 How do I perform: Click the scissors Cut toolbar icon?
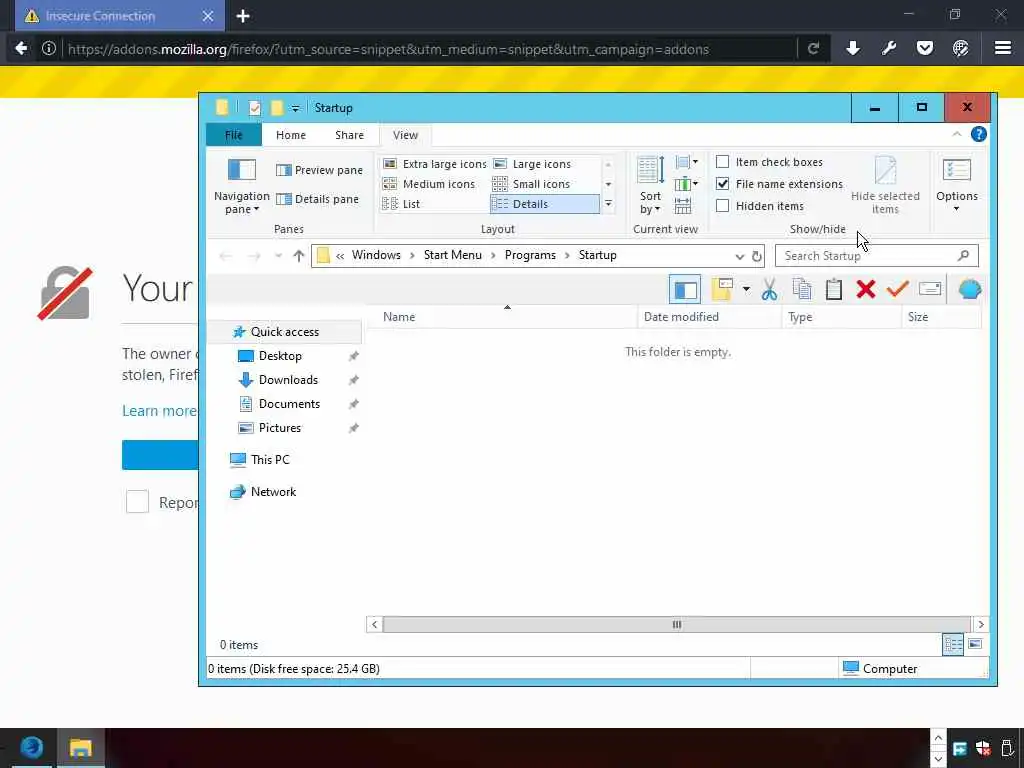[x=769, y=289]
